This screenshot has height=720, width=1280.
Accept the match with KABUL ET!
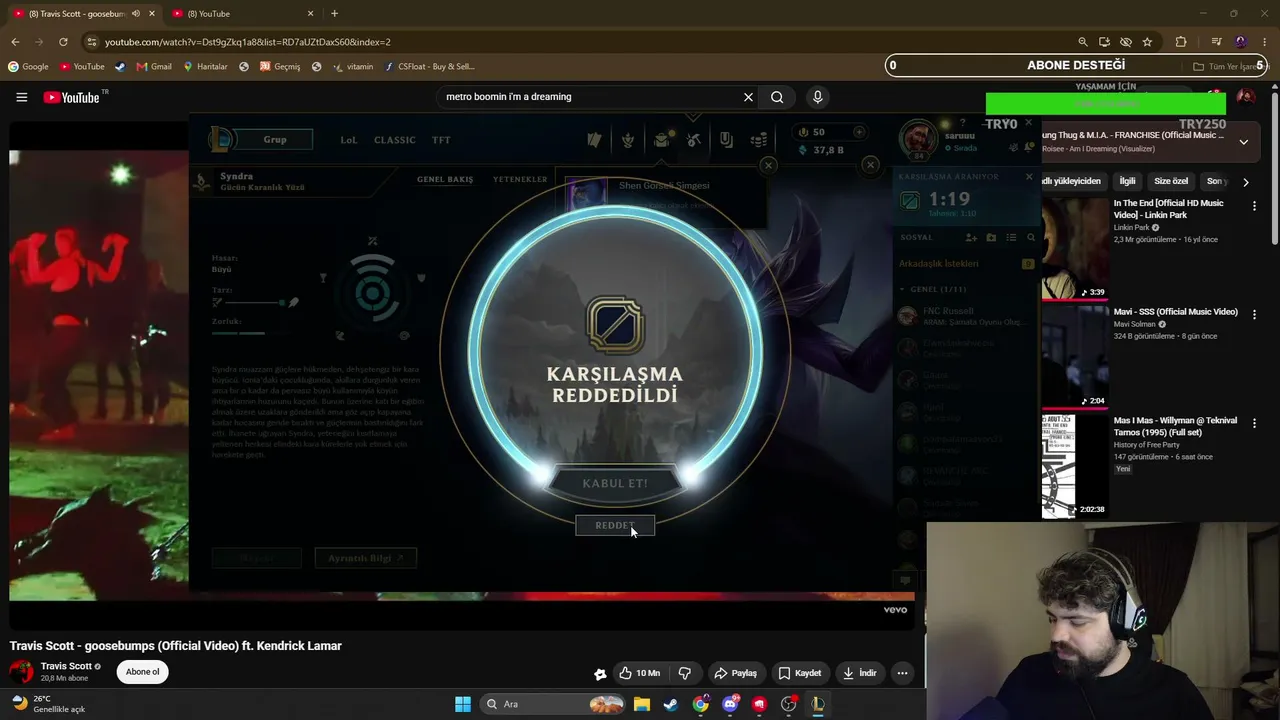615,483
